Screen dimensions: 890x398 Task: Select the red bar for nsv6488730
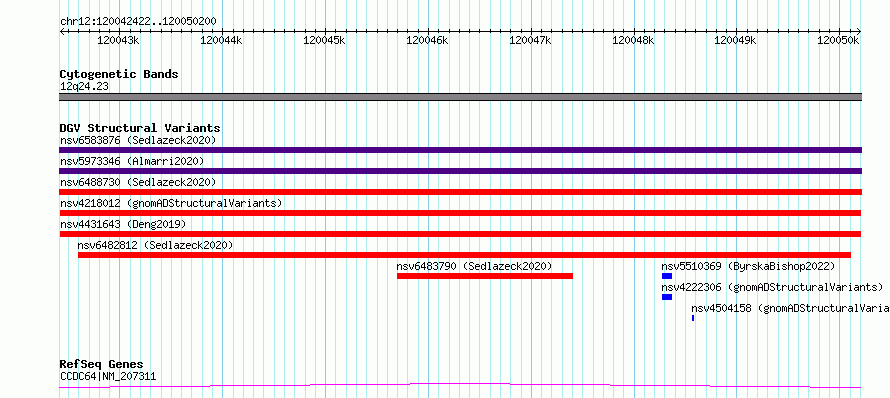pyautogui.click(x=460, y=192)
